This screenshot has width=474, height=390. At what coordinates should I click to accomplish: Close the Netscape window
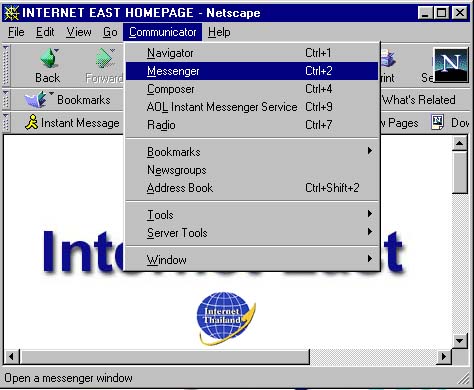coord(460,13)
